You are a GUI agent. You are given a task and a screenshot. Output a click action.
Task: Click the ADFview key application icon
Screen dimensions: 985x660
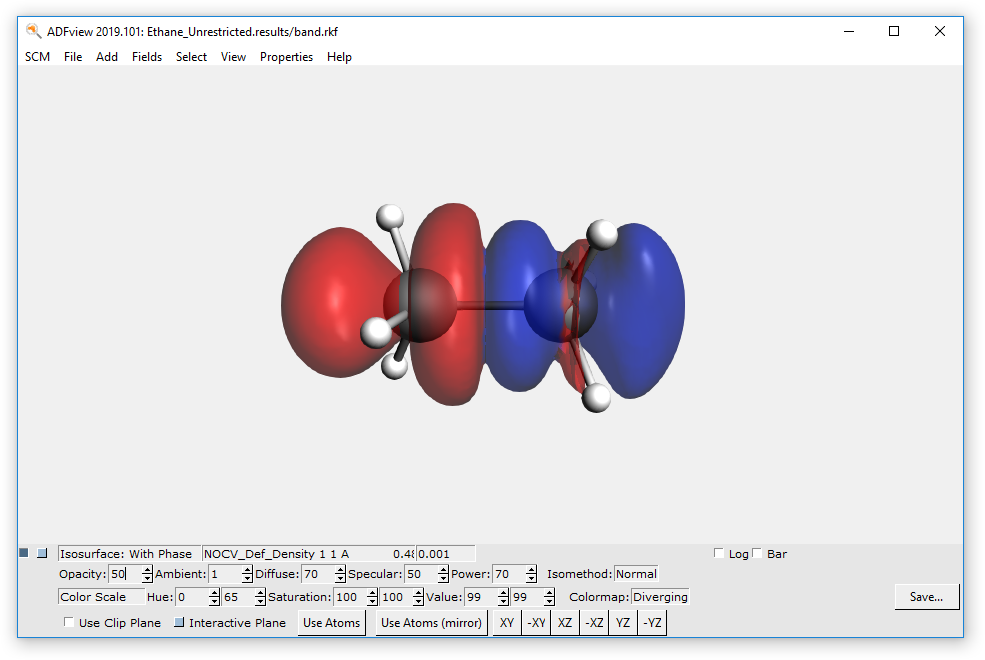(33, 31)
